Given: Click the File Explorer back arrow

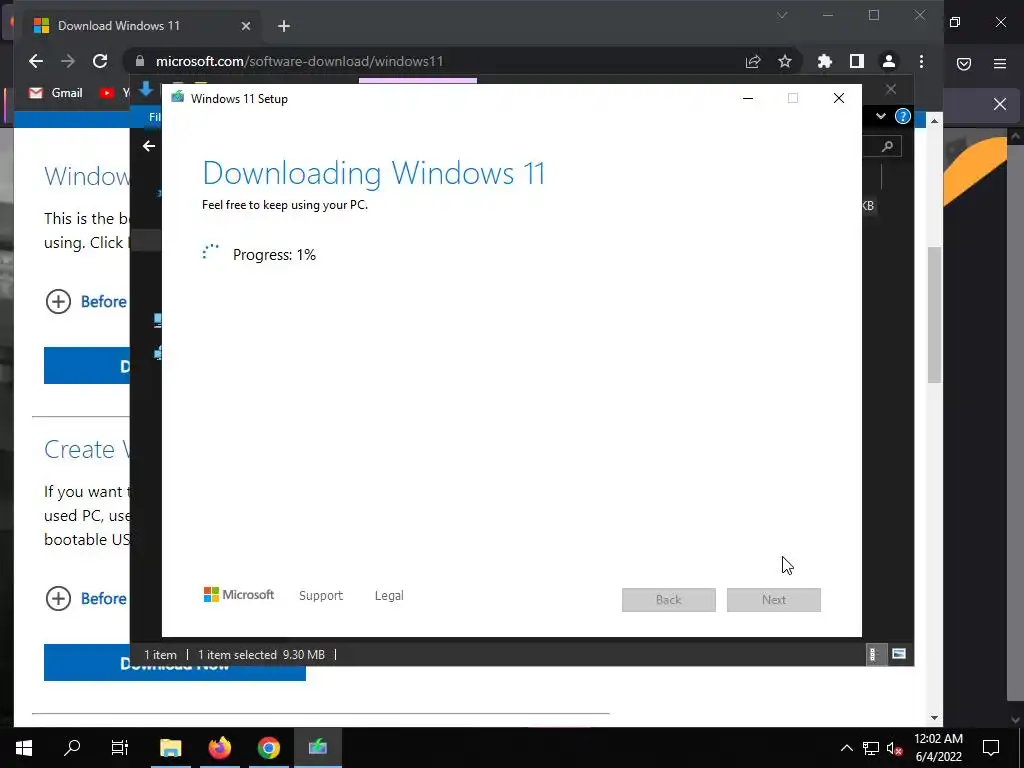Looking at the screenshot, I should tap(149, 146).
